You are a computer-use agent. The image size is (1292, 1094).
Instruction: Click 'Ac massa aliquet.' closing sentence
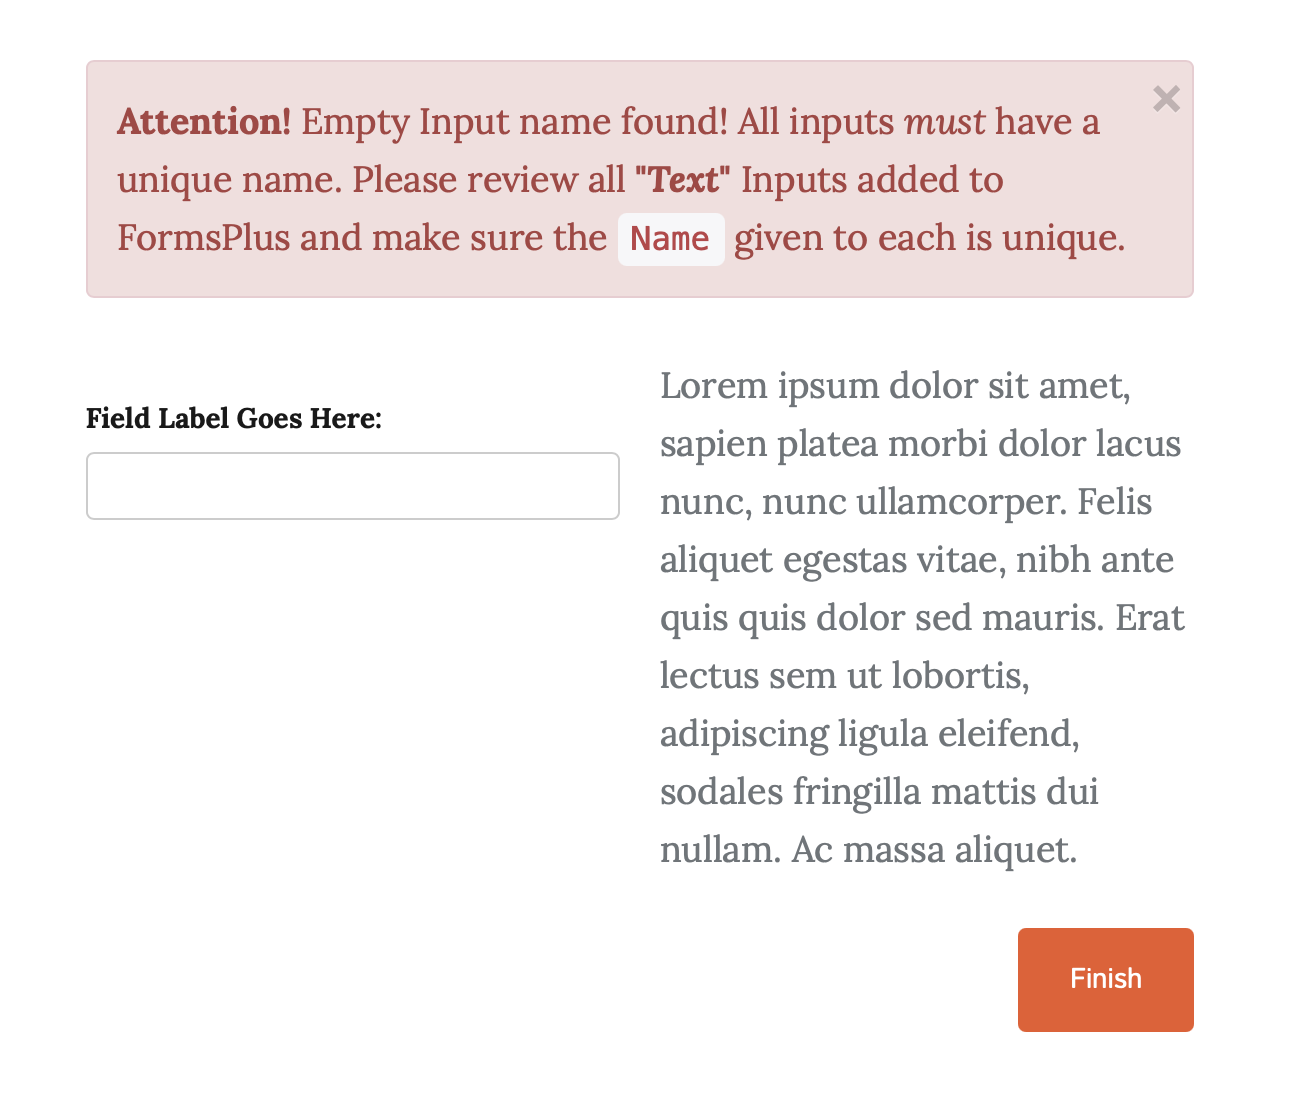pyautogui.click(x=934, y=849)
